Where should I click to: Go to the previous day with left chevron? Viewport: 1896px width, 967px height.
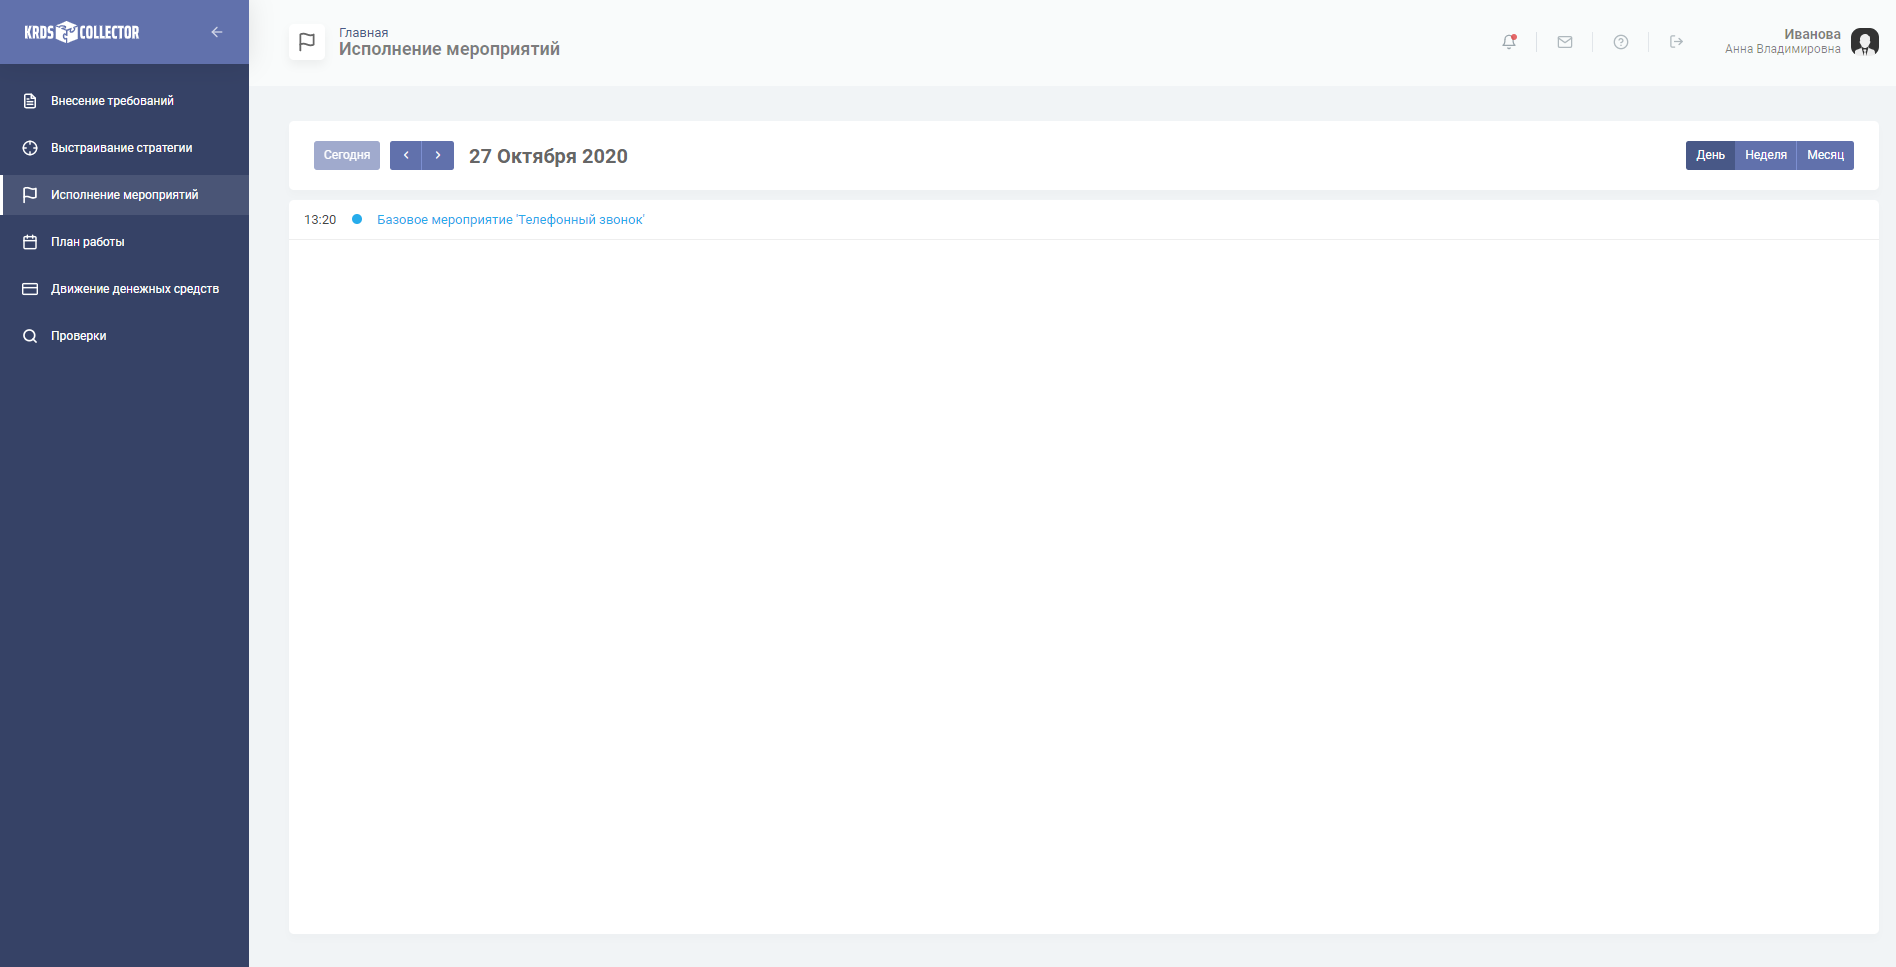coord(406,155)
